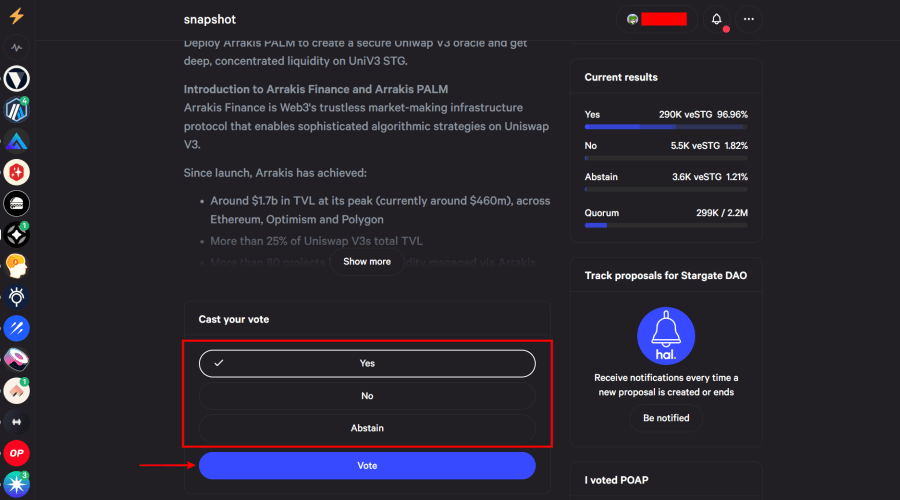900x500 pixels.
Task: Open the SushiSwap space icon
Action: [17, 359]
